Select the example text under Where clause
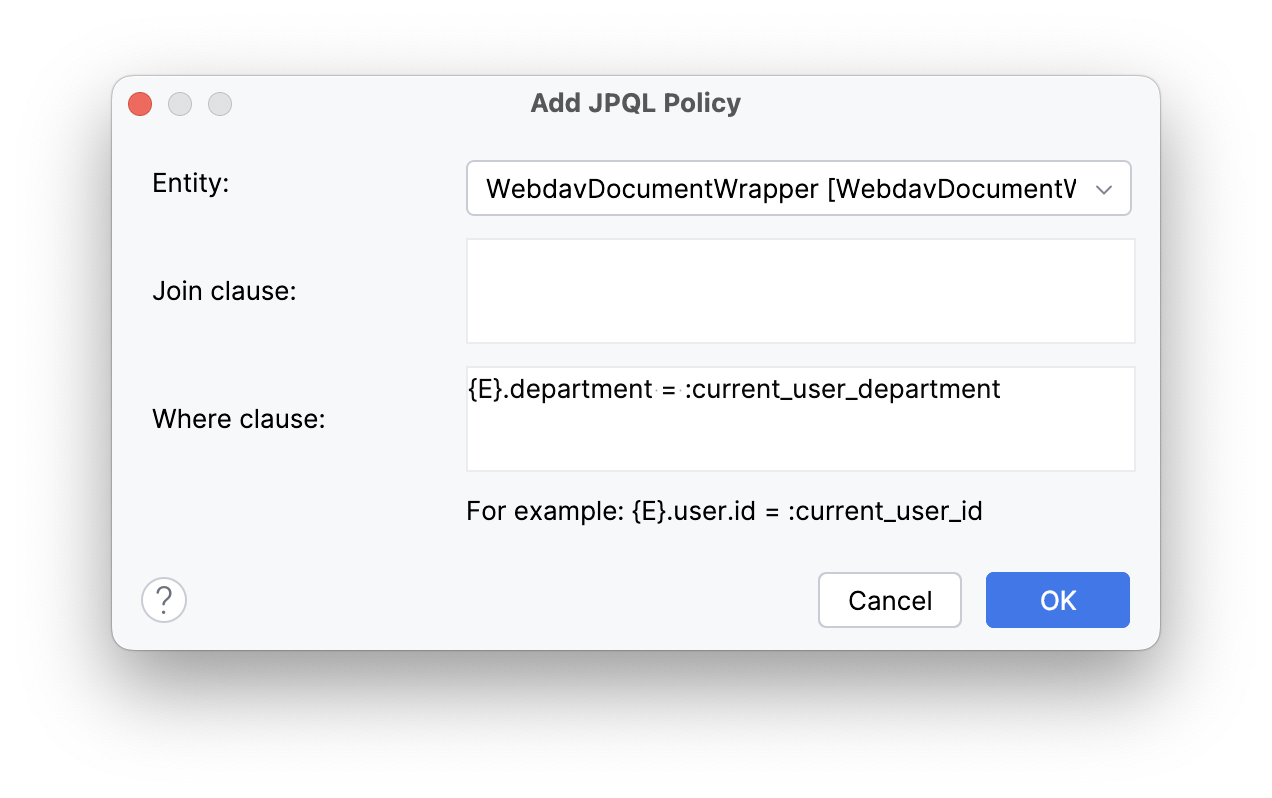1272x798 pixels. pos(723,511)
